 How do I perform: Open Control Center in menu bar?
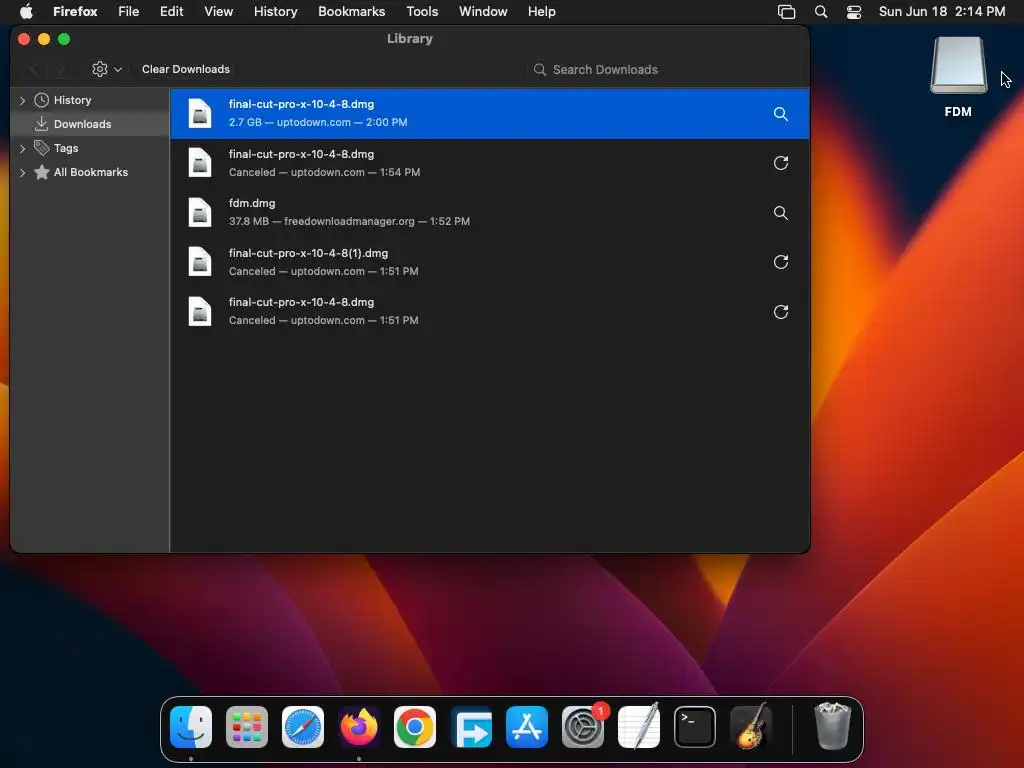click(854, 12)
